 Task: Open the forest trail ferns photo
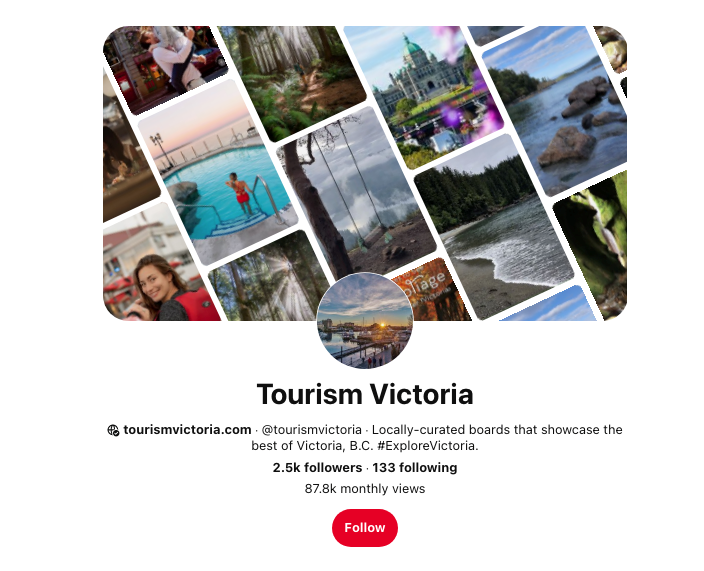click(x=292, y=81)
